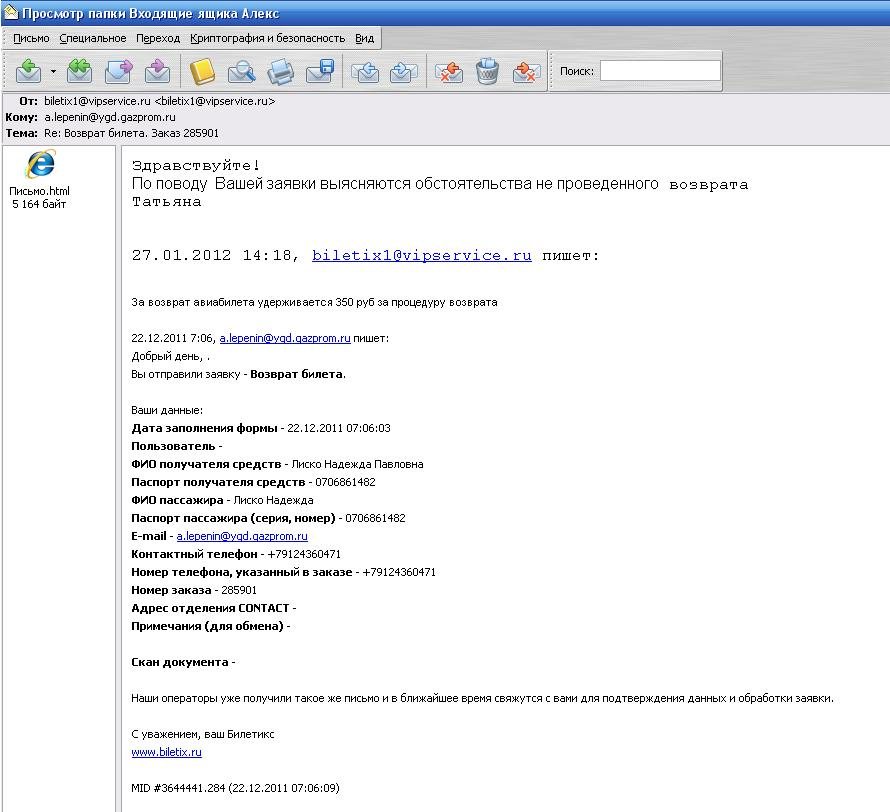Image resolution: width=890 pixels, height=812 pixels.
Task: Click the window title bar mail icon
Action: point(11,12)
